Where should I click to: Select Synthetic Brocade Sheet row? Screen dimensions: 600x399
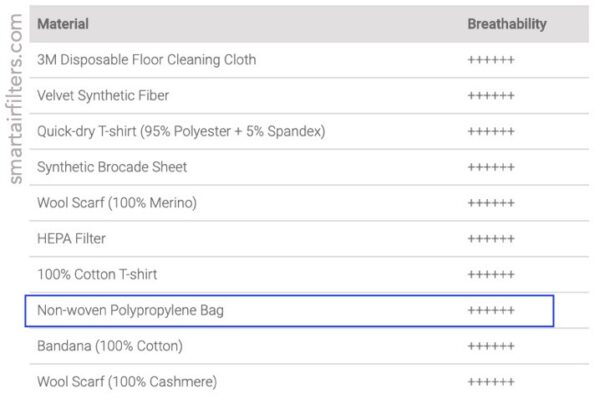[309, 167]
